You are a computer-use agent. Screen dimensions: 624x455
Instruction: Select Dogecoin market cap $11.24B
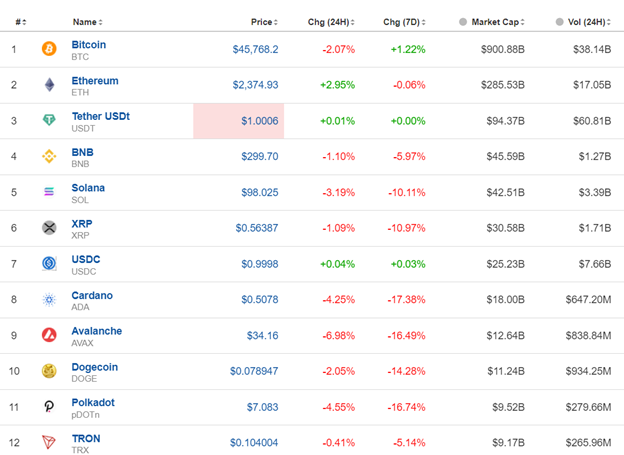pos(506,371)
